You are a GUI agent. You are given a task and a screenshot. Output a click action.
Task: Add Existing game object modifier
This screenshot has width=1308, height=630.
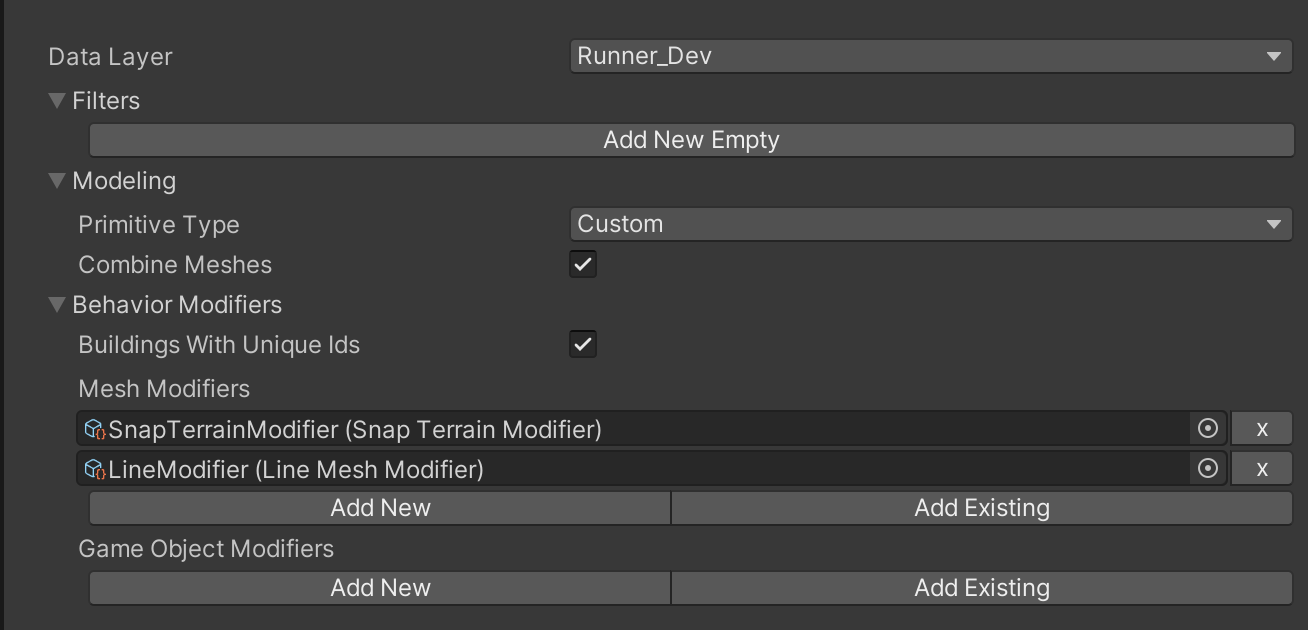click(x=982, y=588)
